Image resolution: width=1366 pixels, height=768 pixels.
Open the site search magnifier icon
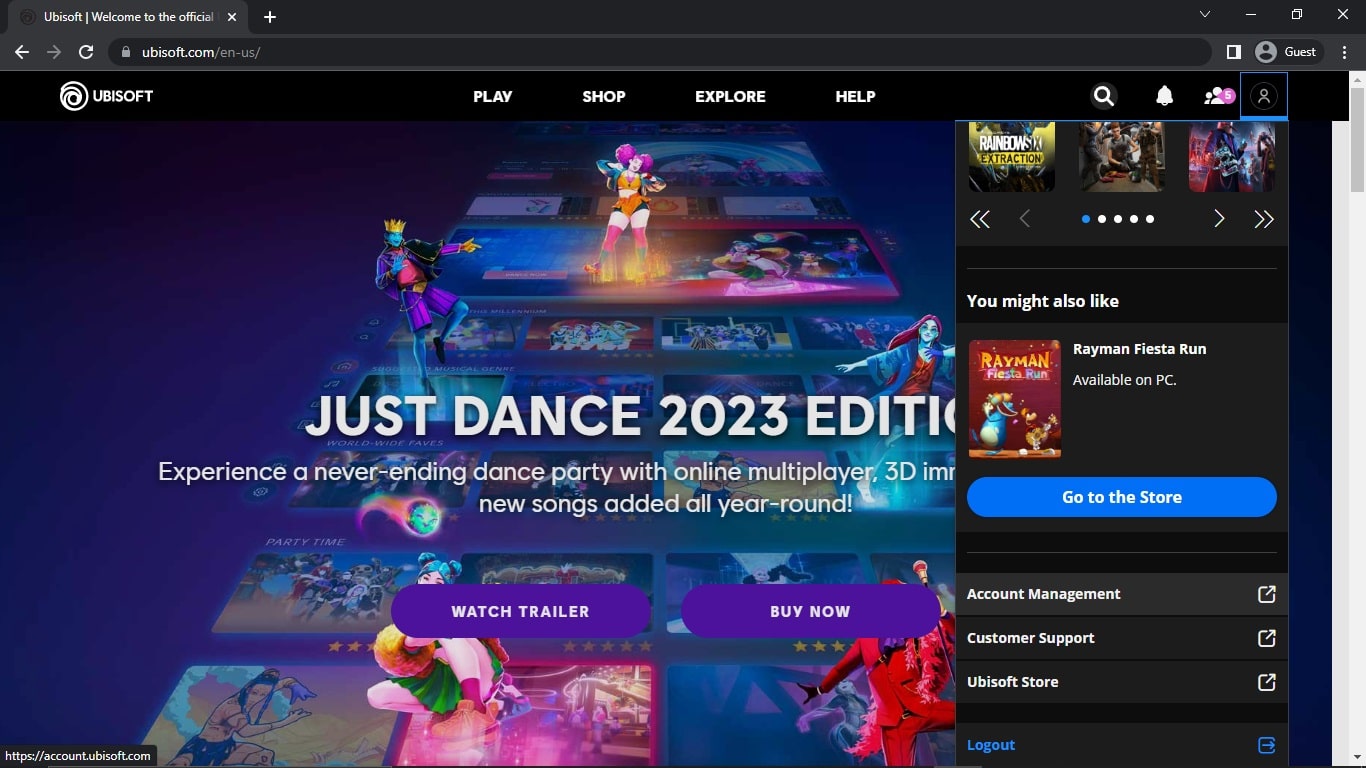pos(1103,96)
